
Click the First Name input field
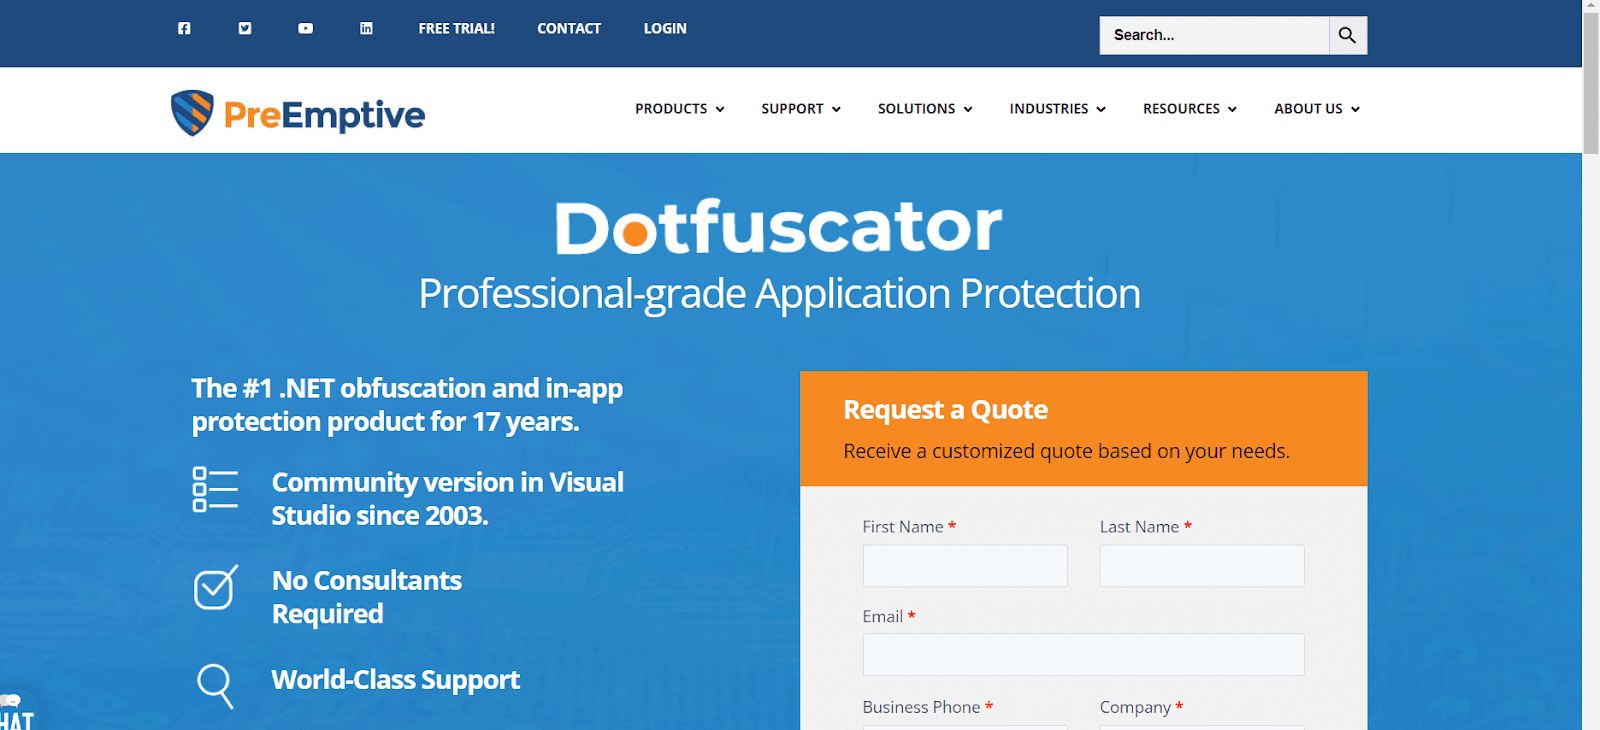(x=965, y=566)
